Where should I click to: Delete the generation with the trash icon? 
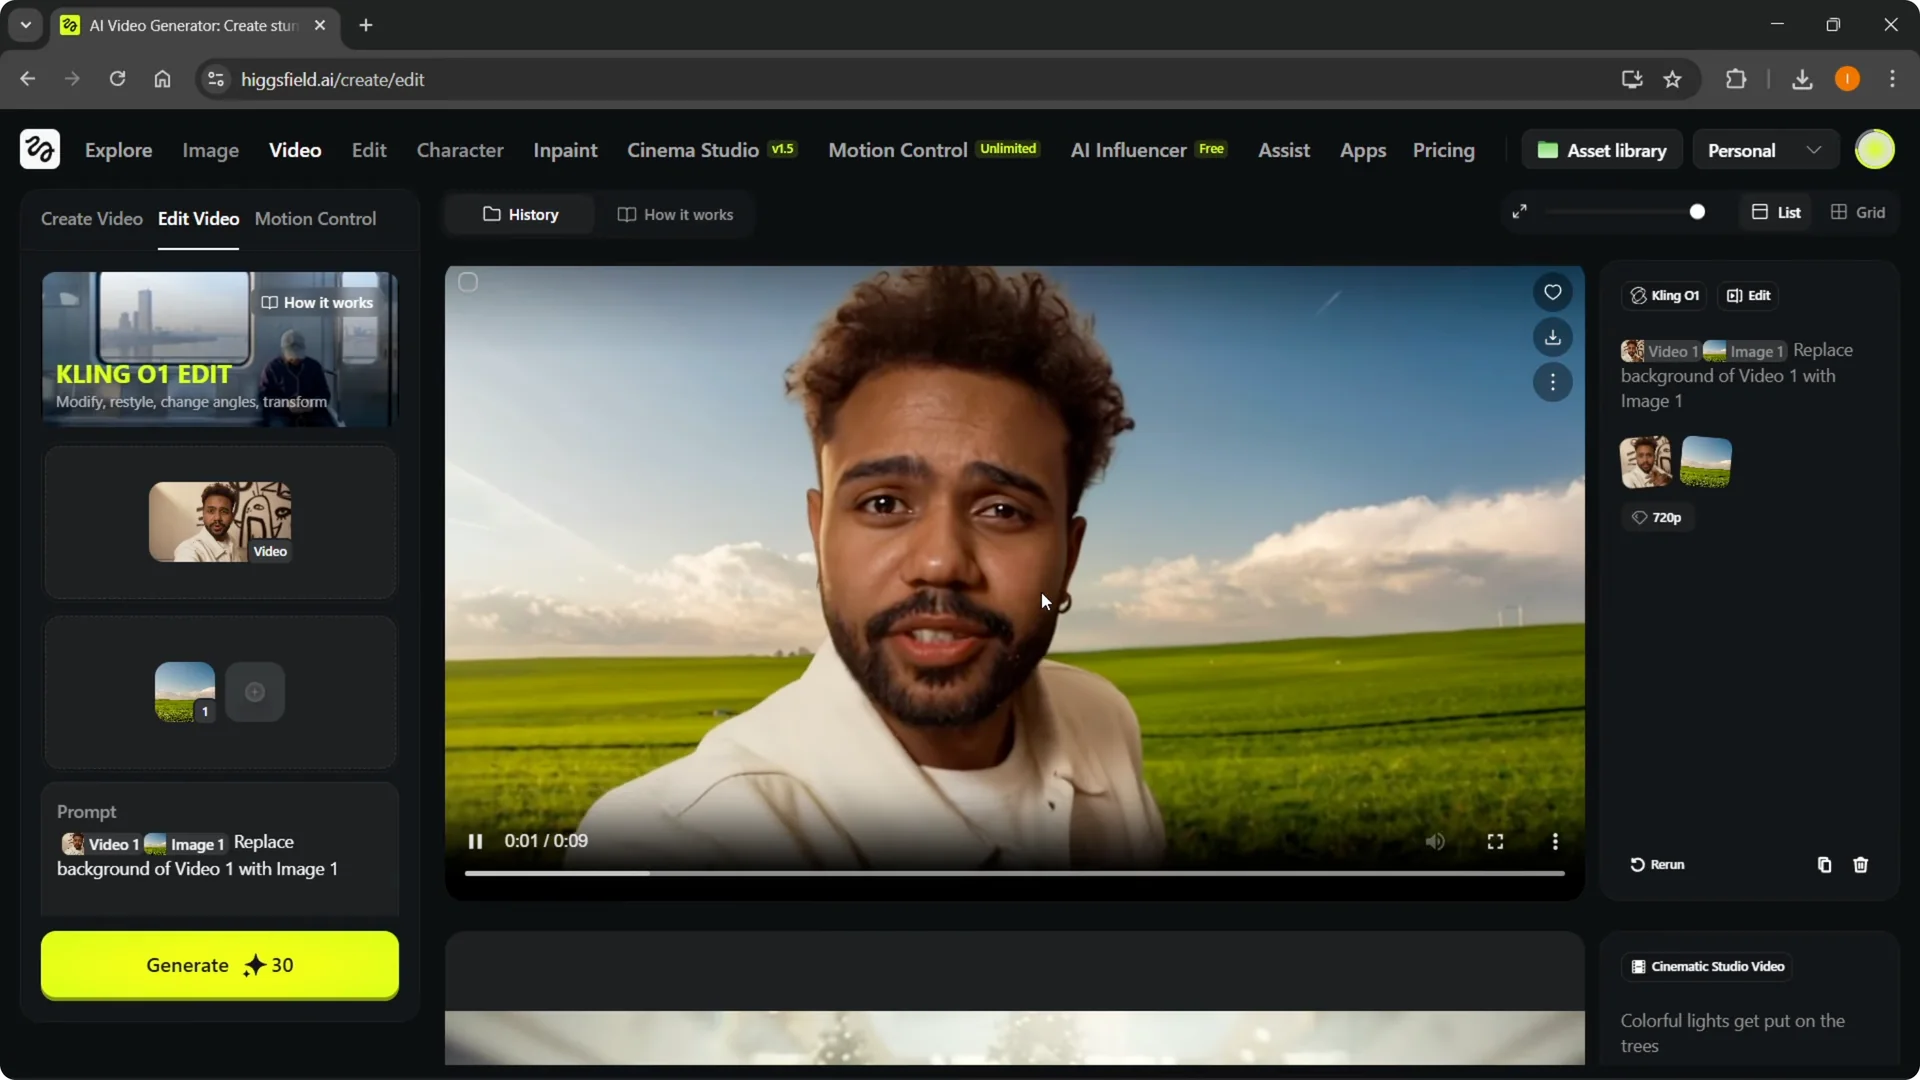coord(1861,865)
